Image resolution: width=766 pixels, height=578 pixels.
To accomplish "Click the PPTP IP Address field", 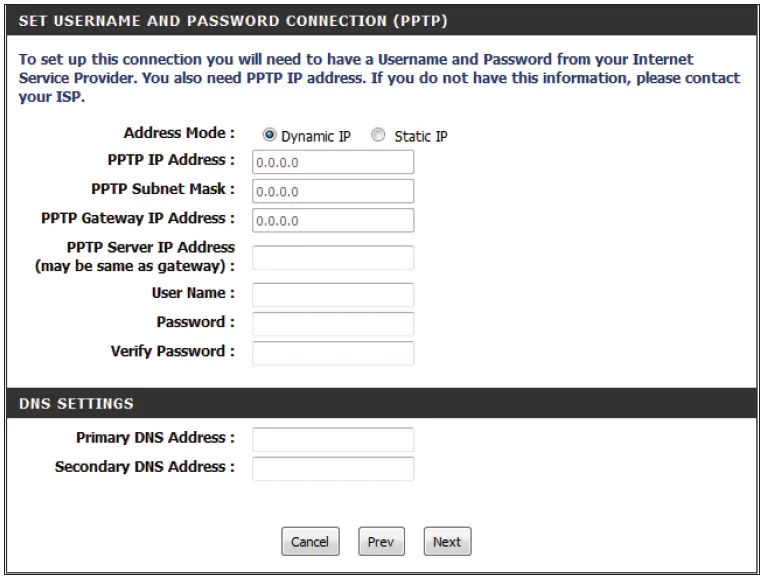I will (x=333, y=162).
